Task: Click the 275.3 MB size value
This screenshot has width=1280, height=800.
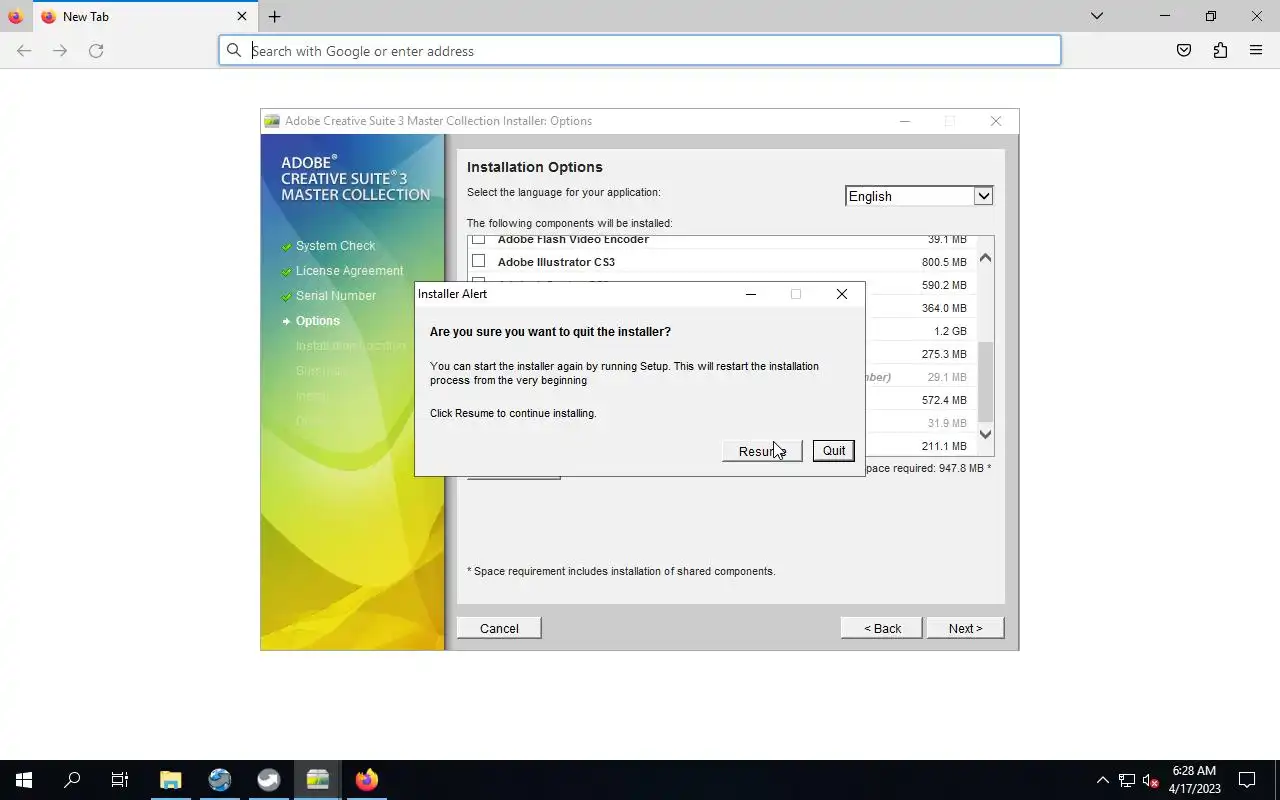Action: [x=944, y=354]
